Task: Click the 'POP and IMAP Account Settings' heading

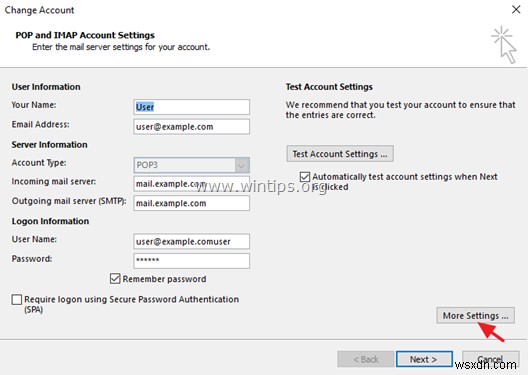Action: [85, 35]
